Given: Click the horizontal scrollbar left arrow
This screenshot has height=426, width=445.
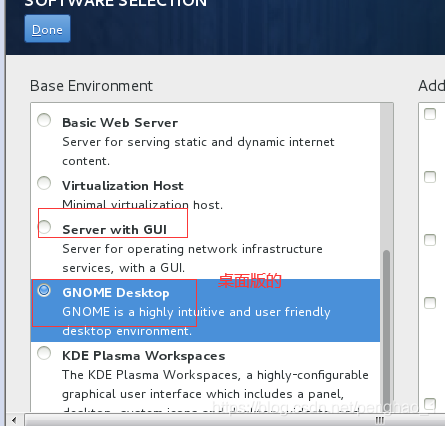Looking at the screenshot, I should click(x=14, y=420).
